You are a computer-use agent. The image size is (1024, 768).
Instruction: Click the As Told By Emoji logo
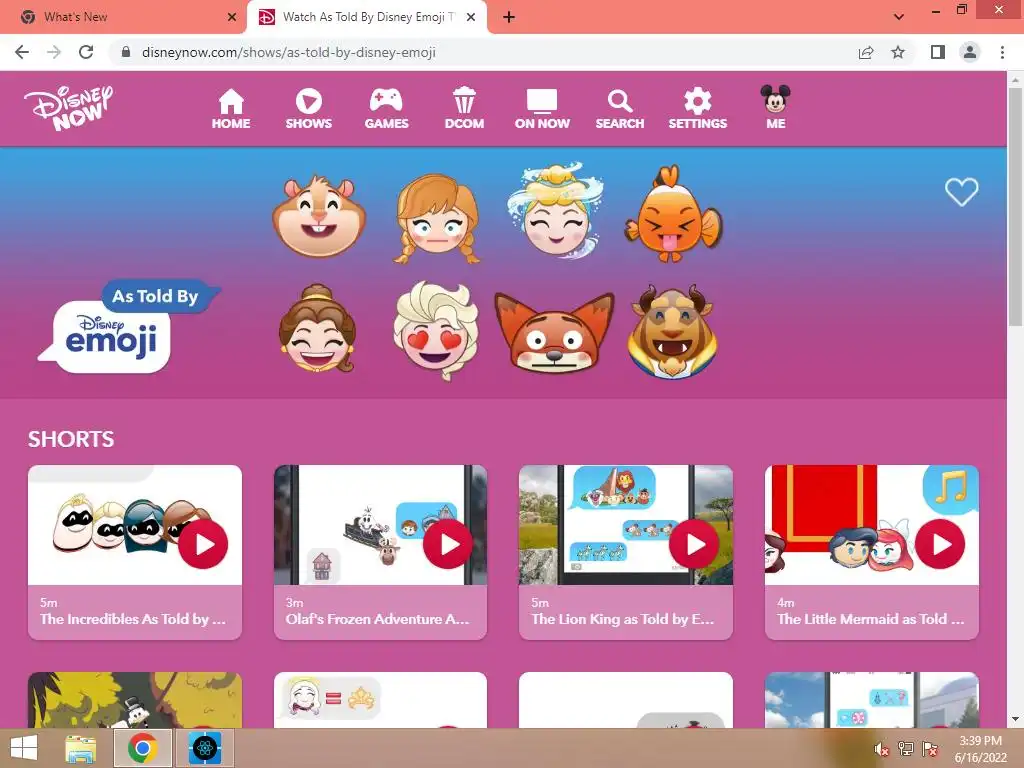pyautogui.click(x=129, y=328)
